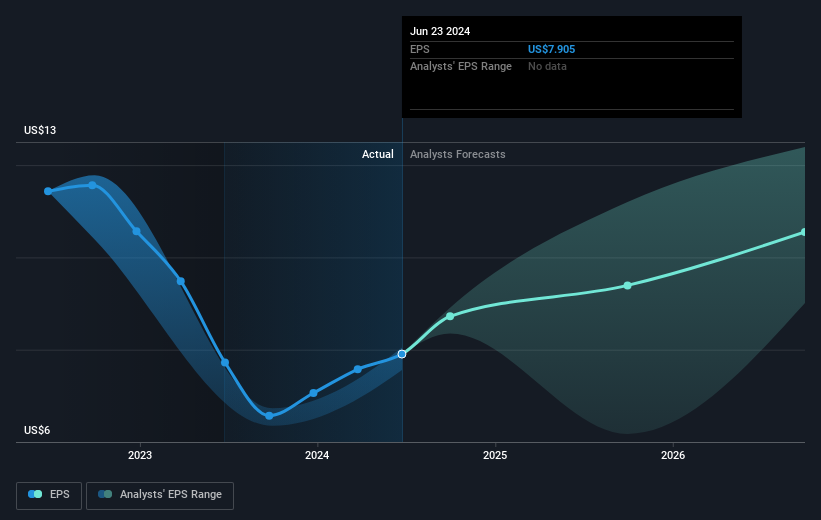This screenshot has width=821, height=520.
Task: Click the first forecast point after Jun 2024
Action: coord(450,316)
